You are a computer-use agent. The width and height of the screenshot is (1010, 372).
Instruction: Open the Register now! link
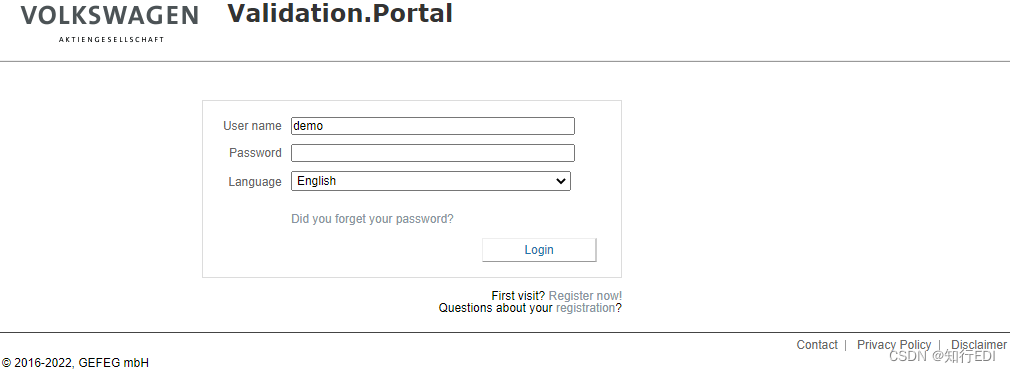click(x=586, y=296)
